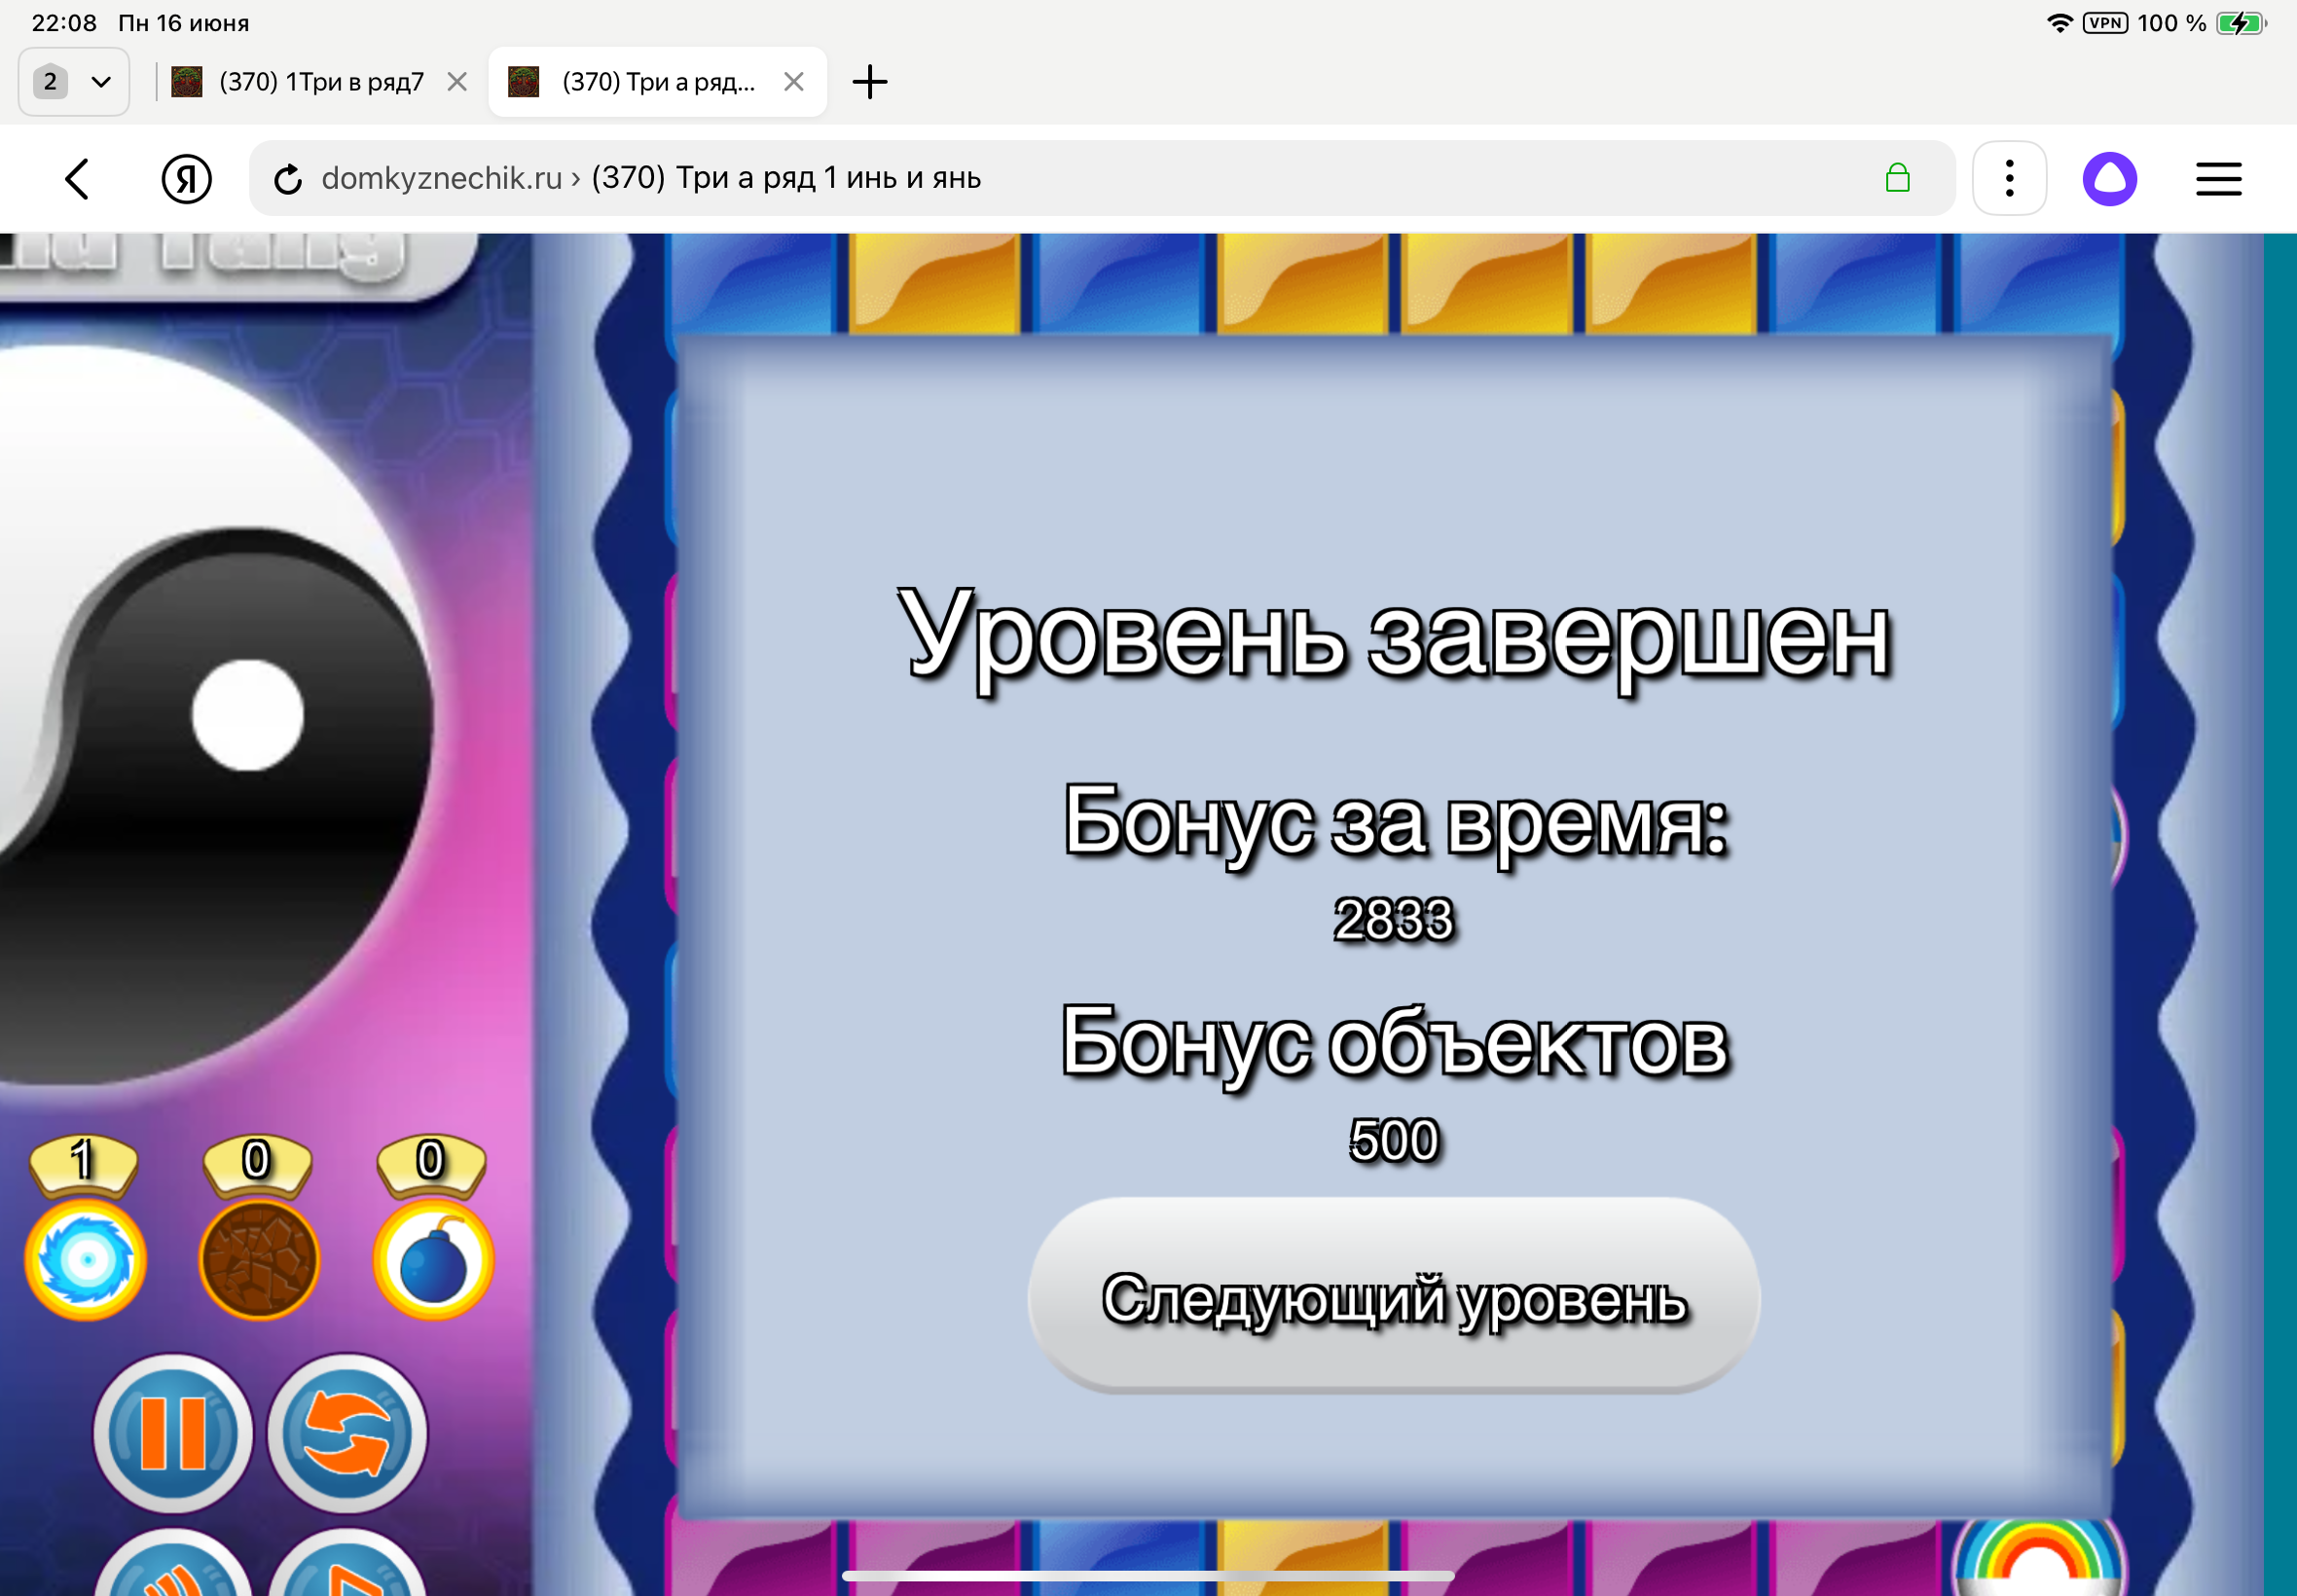Image resolution: width=2297 pixels, height=1596 pixels.
Task: Toggle the sound button under the pause button
Action: click(x=173, y=1563)
